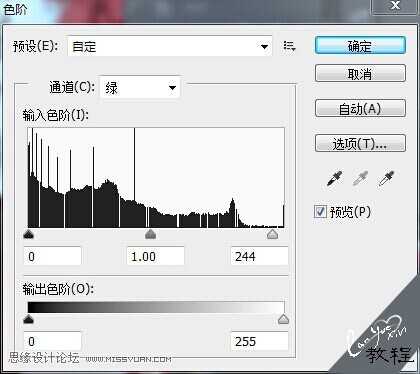Select the white point eyedropper

tap(386, 179)
